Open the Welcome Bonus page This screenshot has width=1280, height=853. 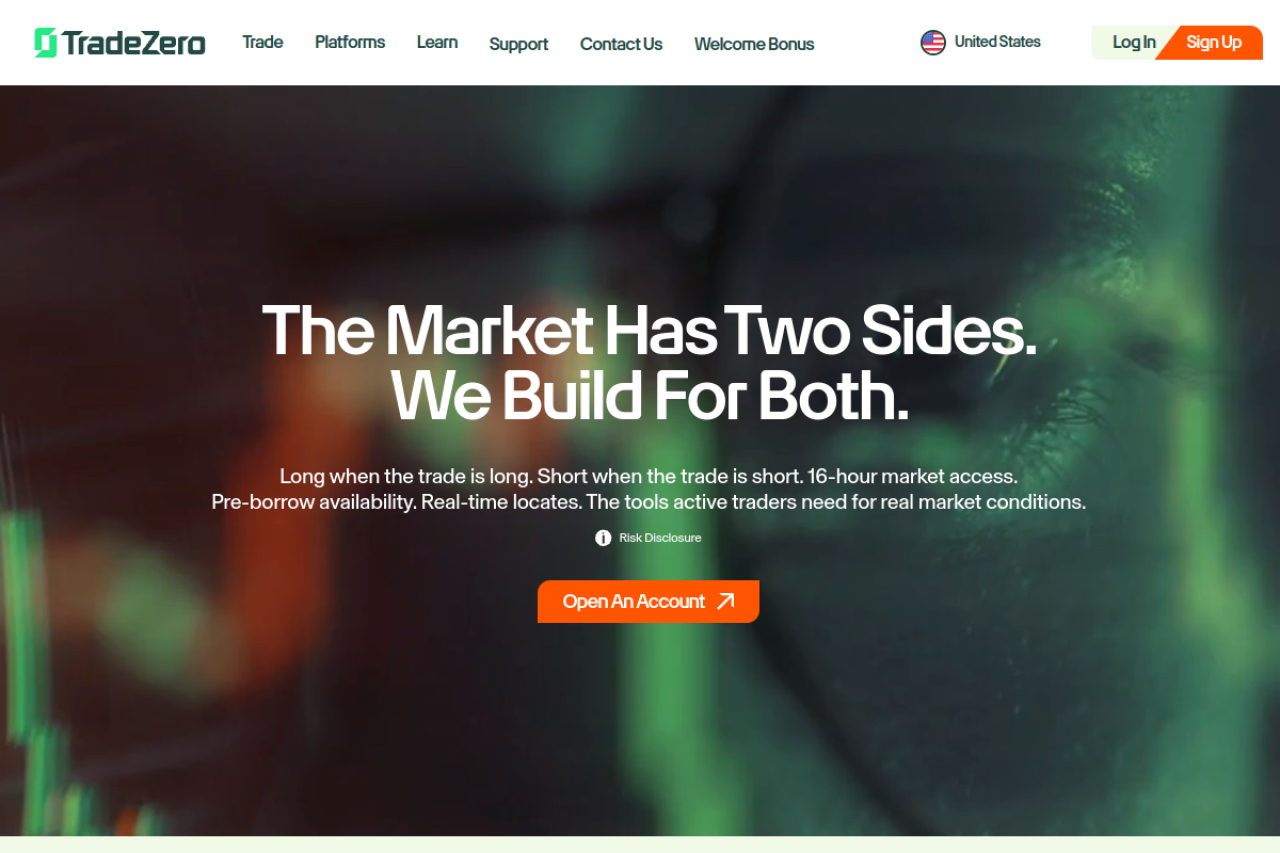coord(754,44)
